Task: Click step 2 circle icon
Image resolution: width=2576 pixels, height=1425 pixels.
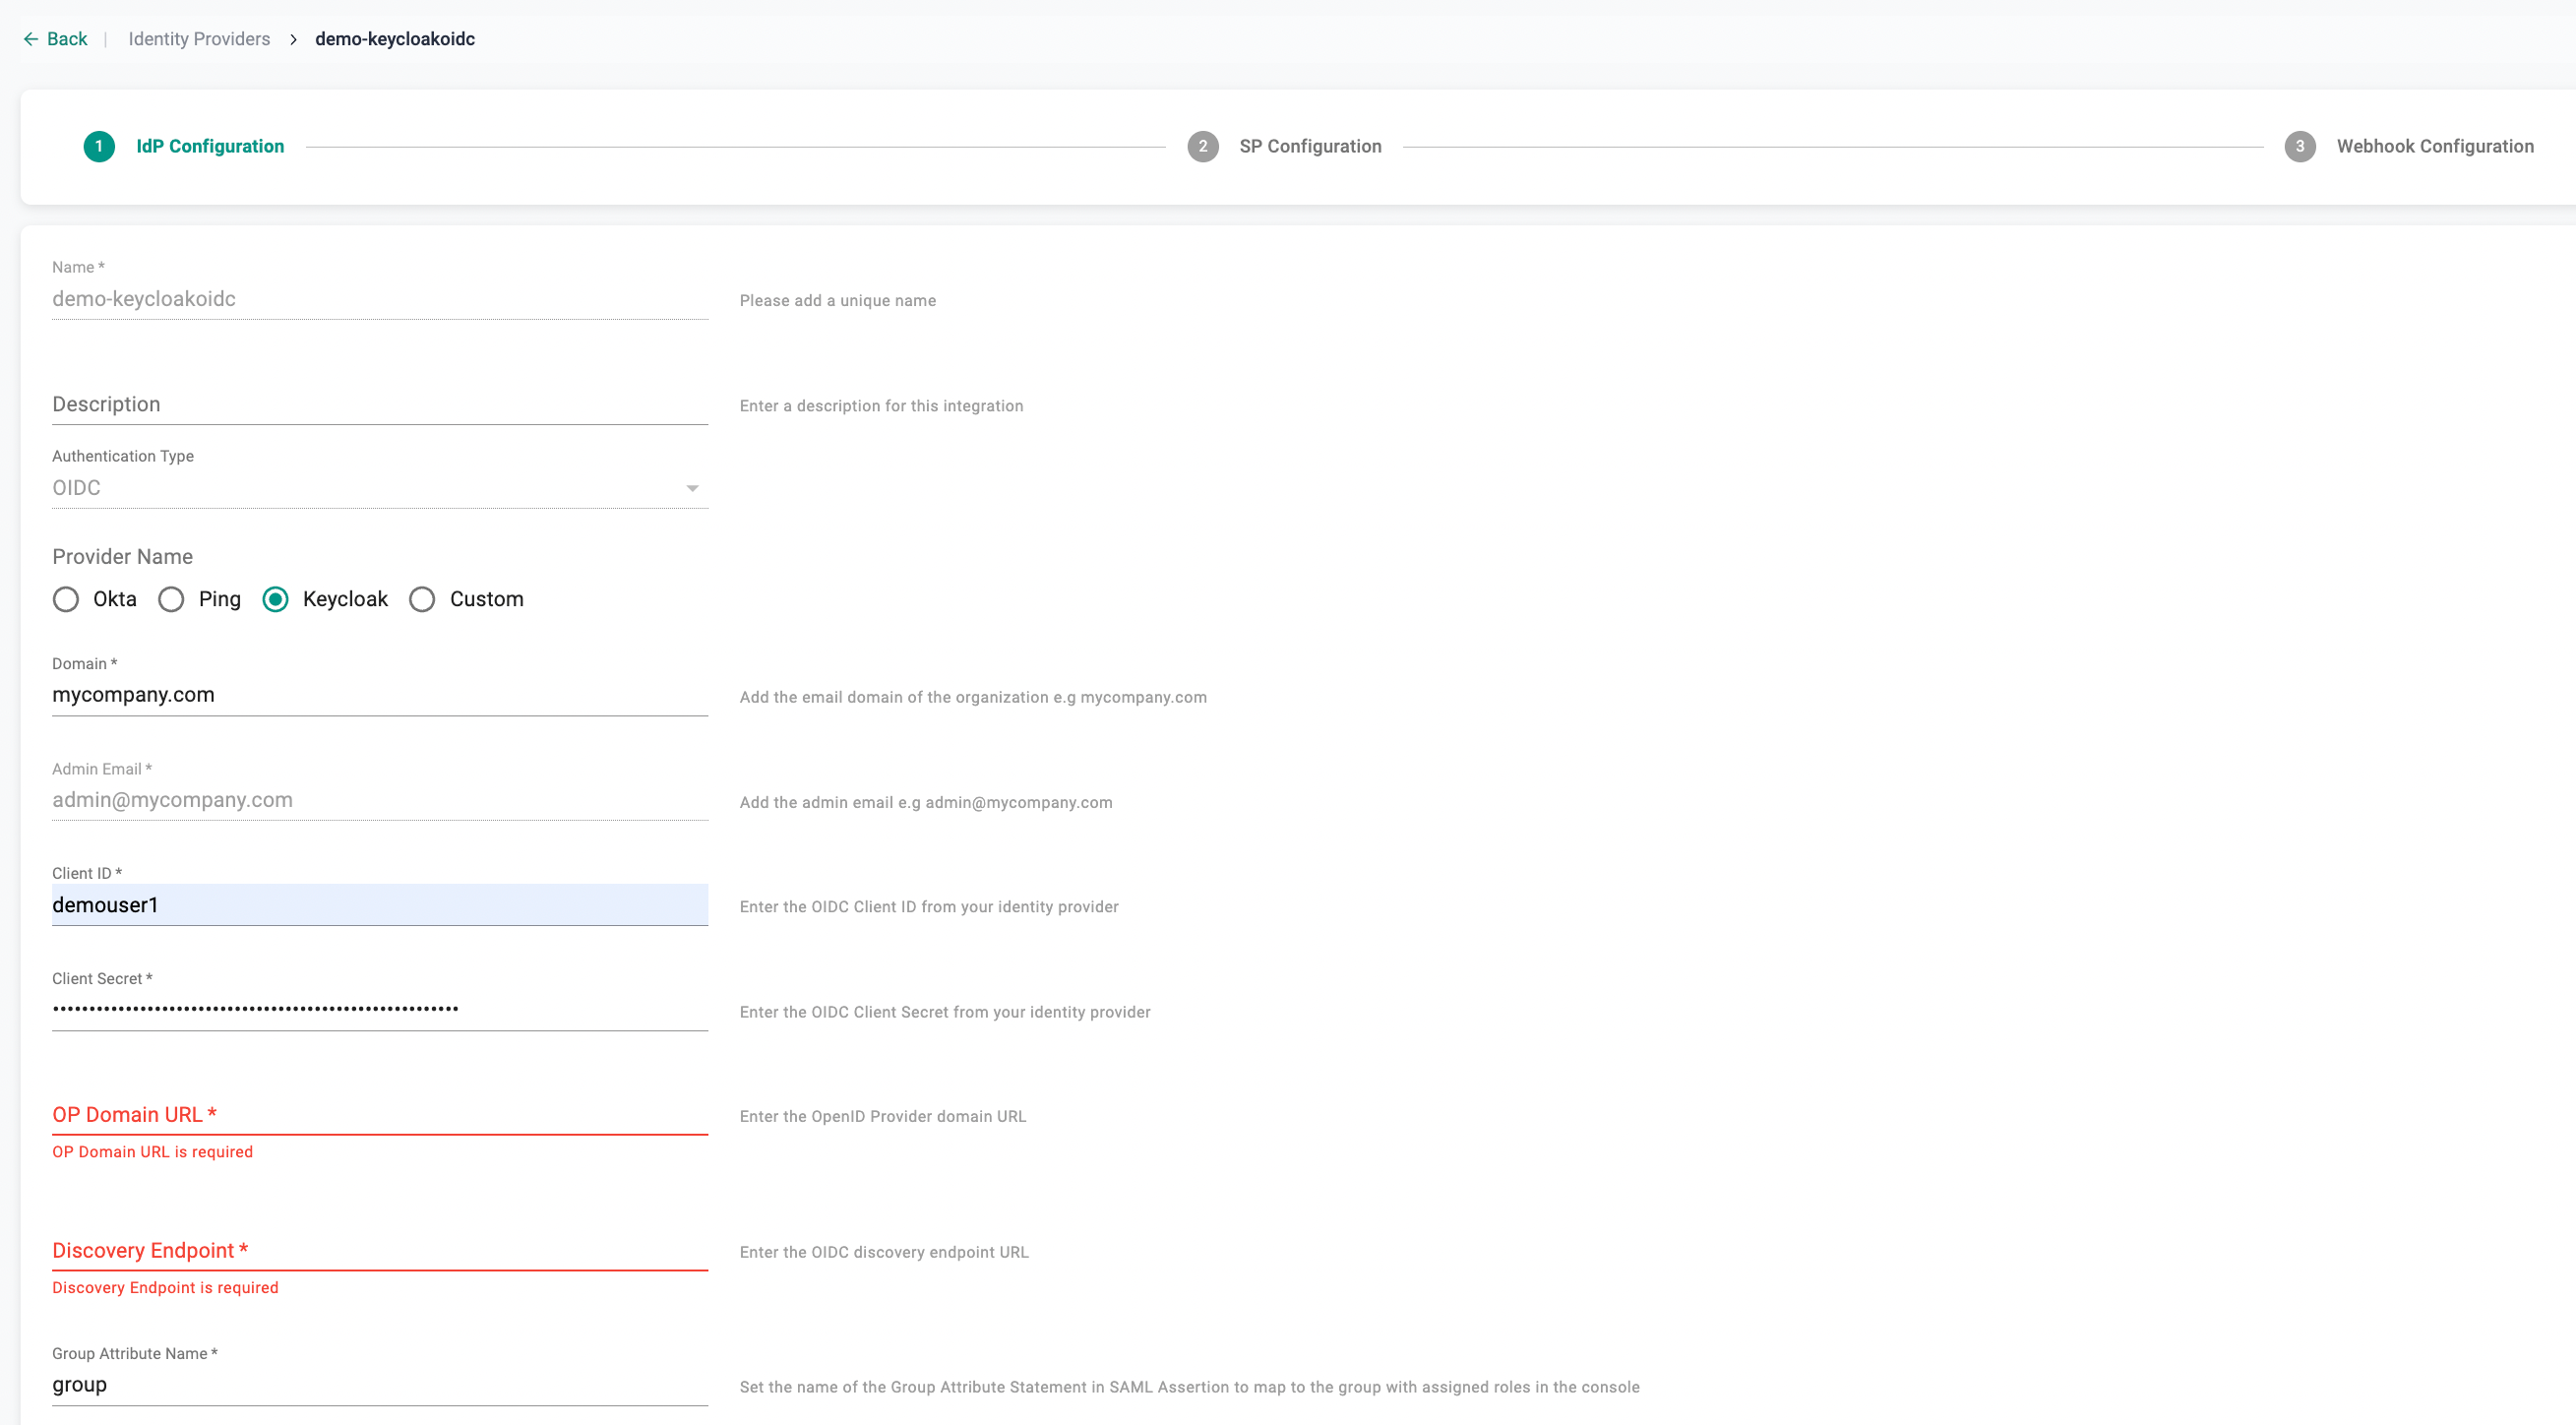Action: 1202,146
